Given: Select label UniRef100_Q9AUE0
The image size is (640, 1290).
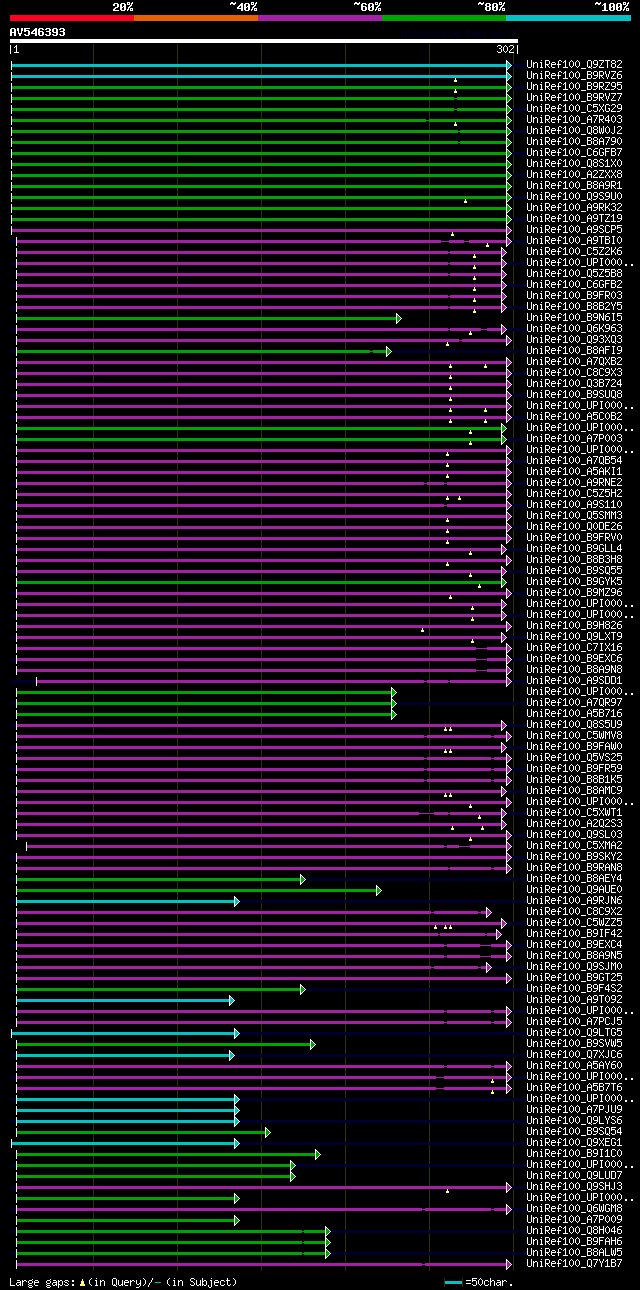Looking at the screenshot, I should (574, 889).
